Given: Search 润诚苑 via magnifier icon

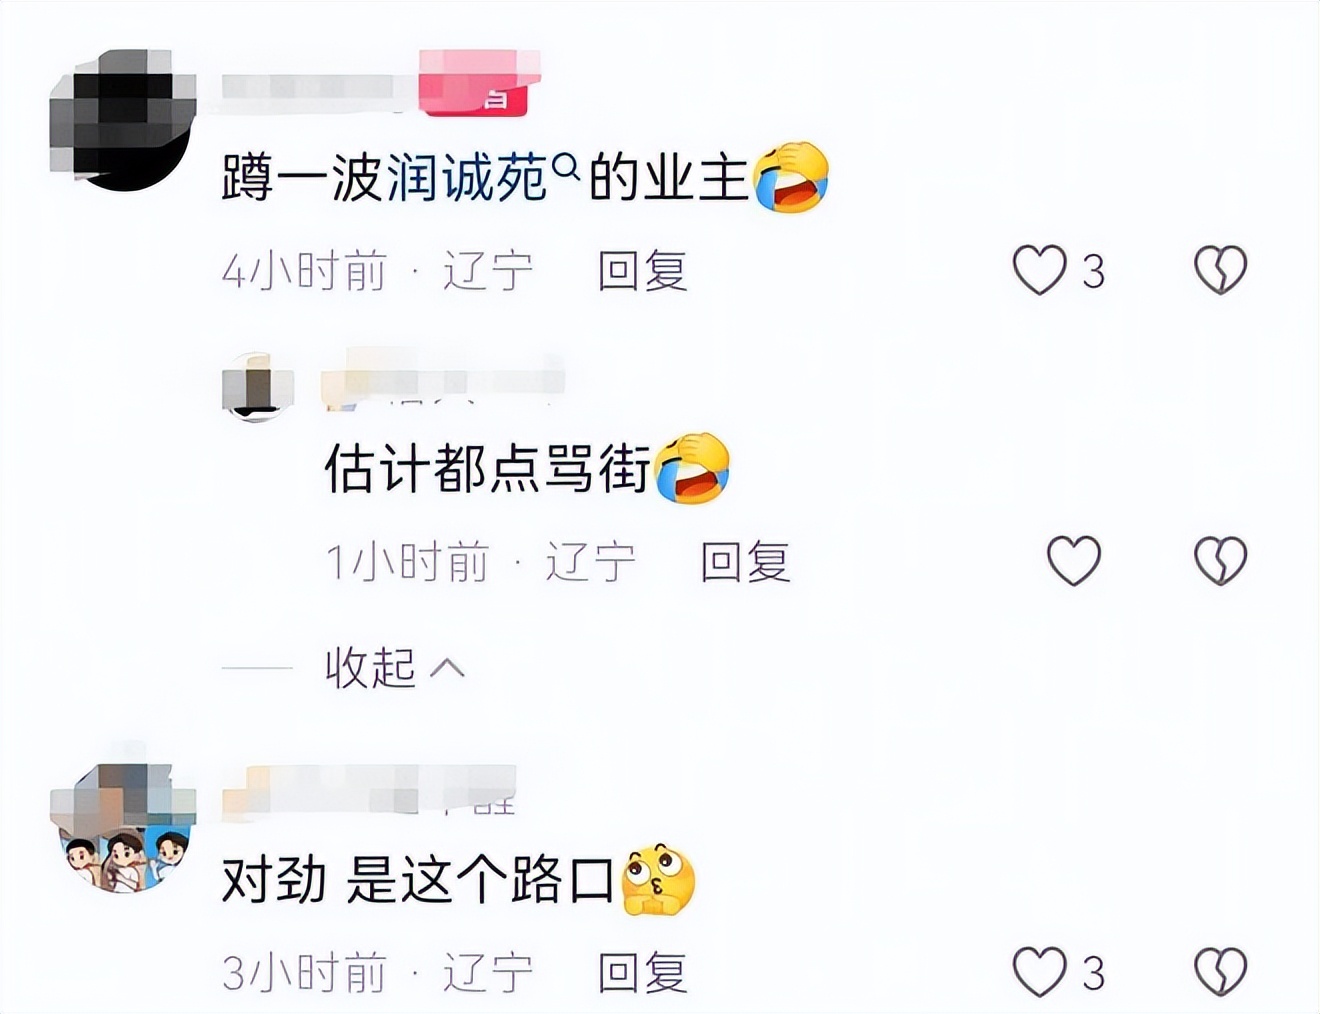Looking at the screenshot, I should (x=566, y=168).
